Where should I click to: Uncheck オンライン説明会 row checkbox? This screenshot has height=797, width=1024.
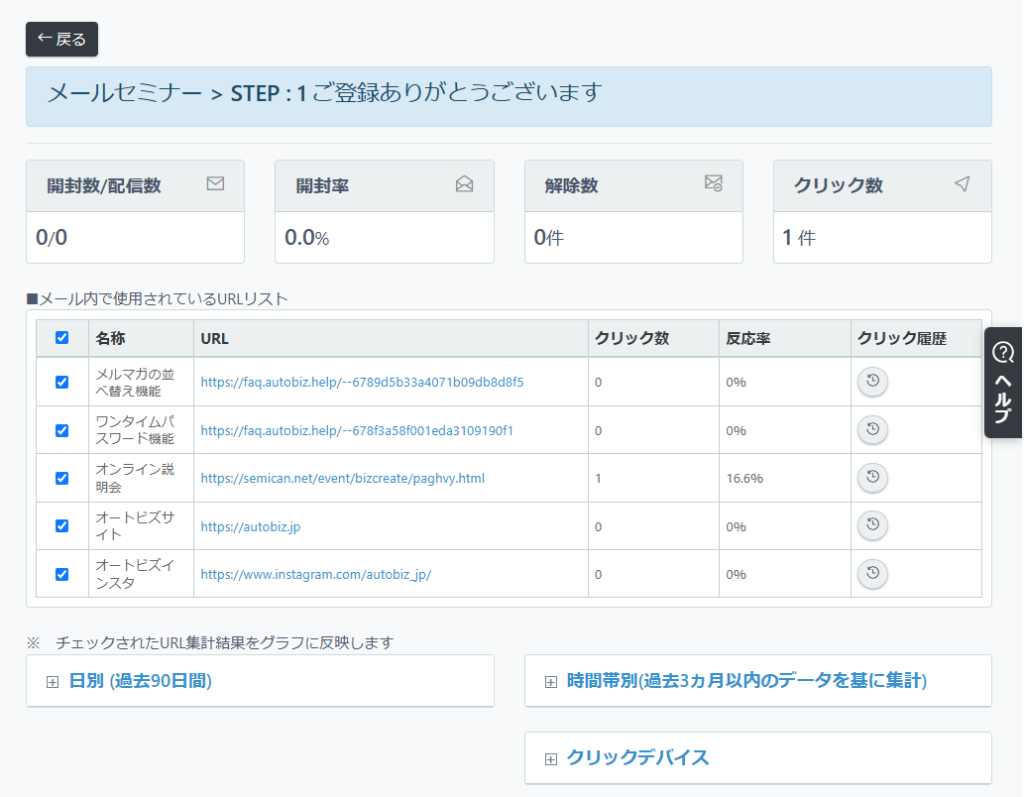(62, 478)
